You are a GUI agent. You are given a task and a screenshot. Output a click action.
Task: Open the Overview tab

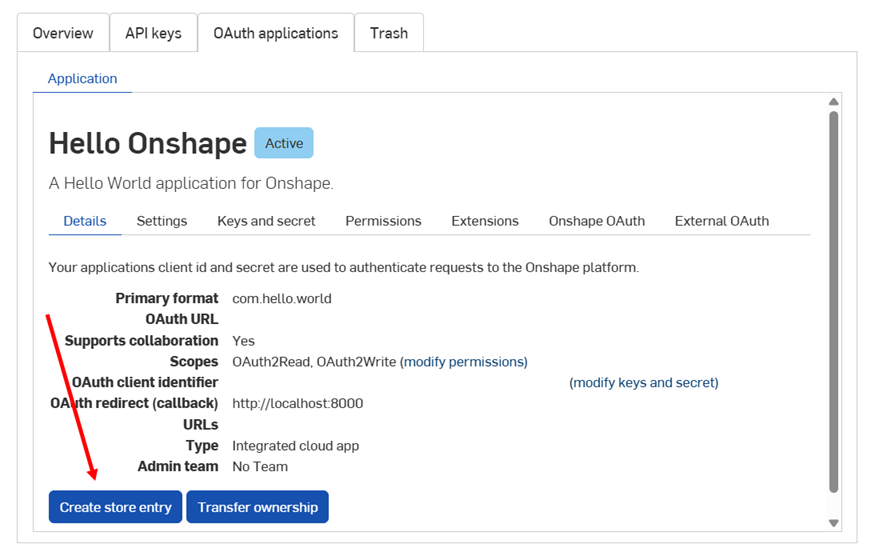pyautogui.click(x=63, y=33)
